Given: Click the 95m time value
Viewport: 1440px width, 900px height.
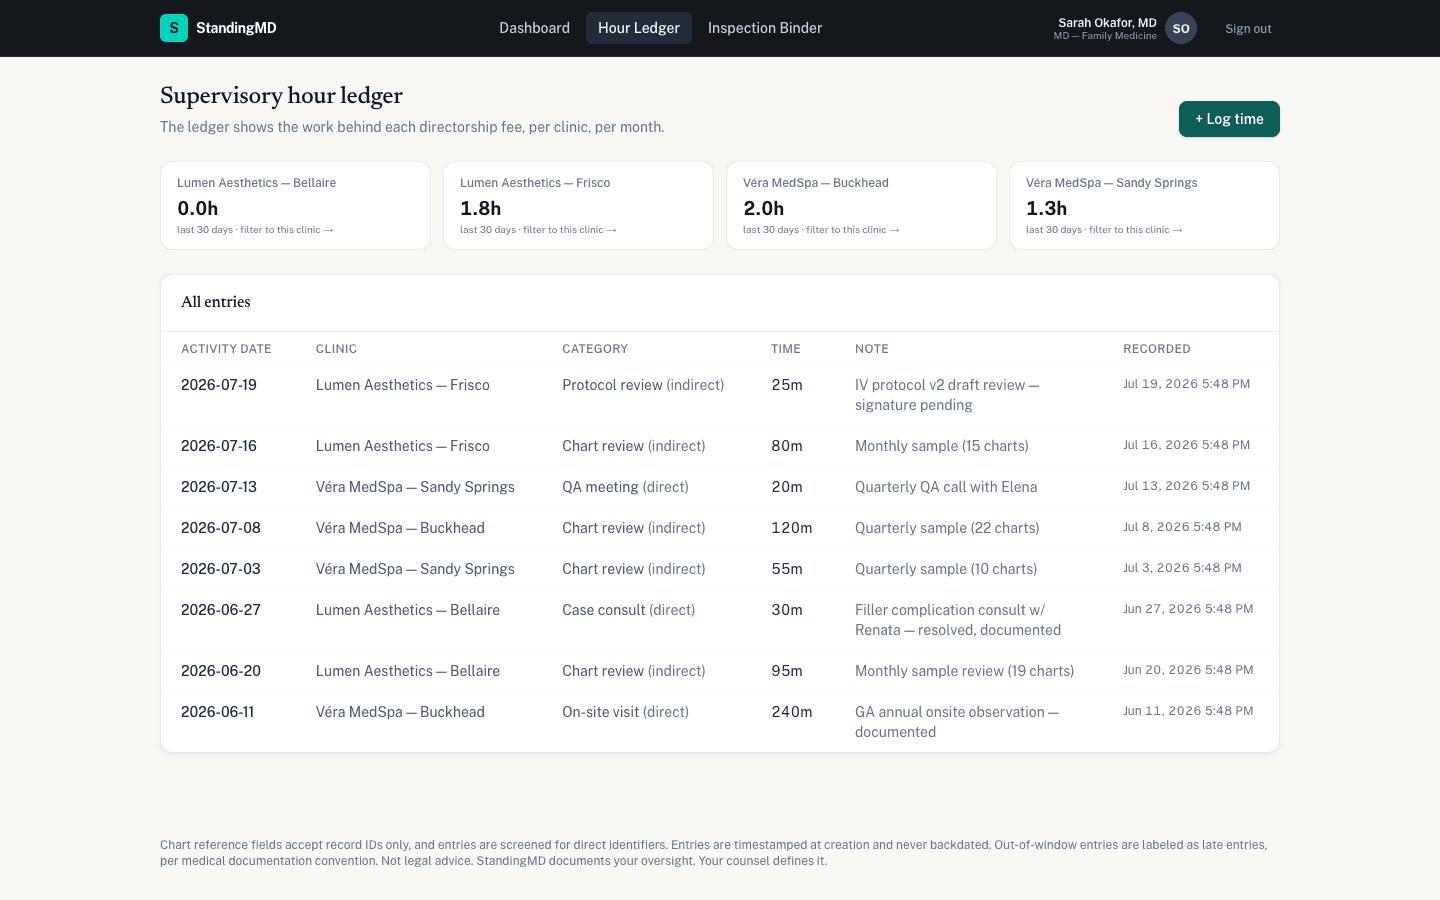Looking at the screenshot, I should click(787, 671).
